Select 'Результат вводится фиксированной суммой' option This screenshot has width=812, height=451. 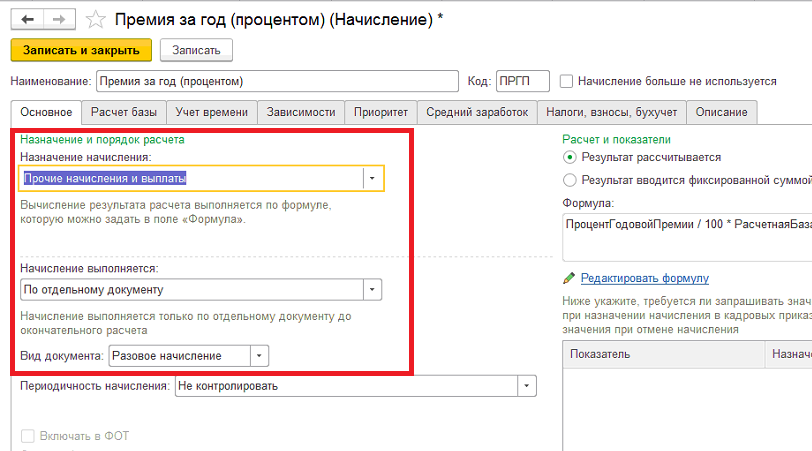pos(570,180)
